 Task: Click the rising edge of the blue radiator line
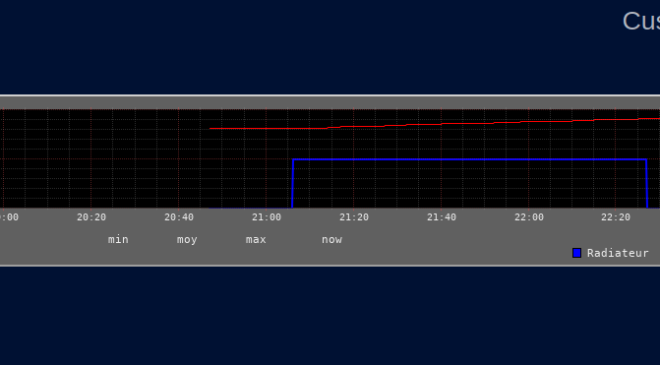pyautogui.click(x=292, y=184)
